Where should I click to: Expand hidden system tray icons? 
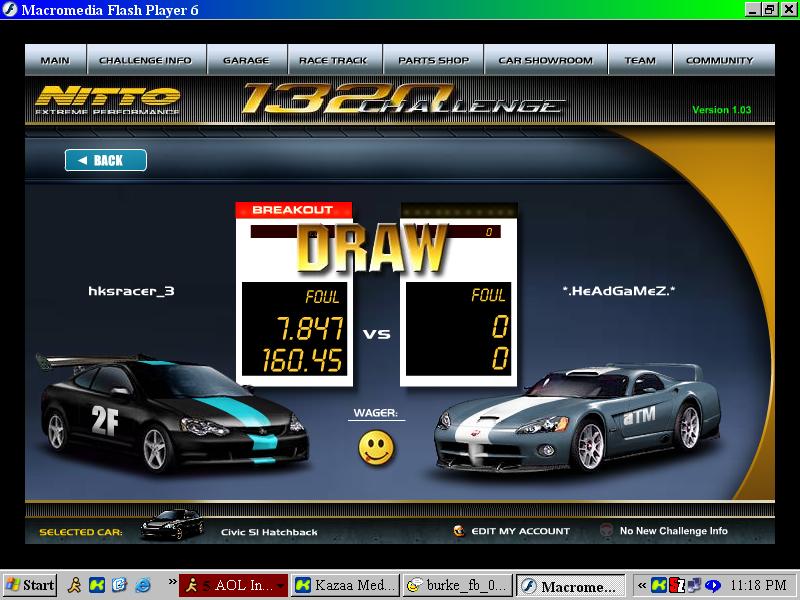[642, 585]
